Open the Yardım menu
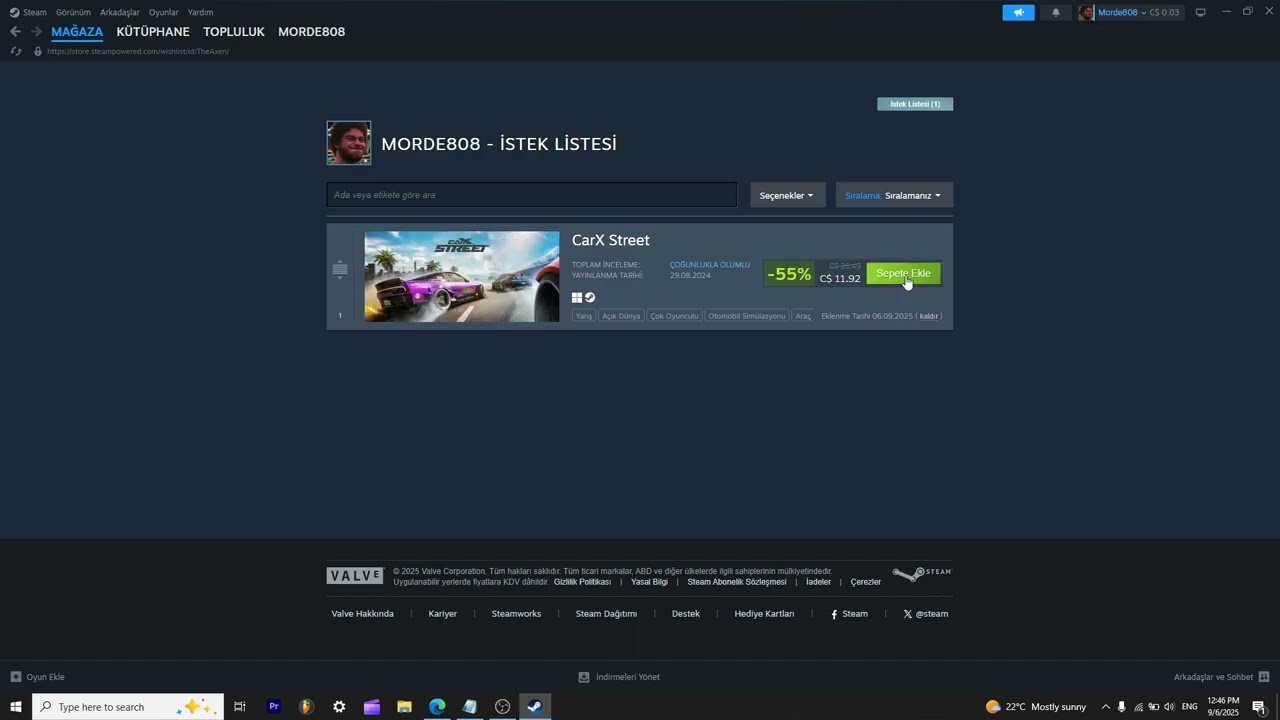Screen dimensions: 1280x720 click(x=200, y=12)
